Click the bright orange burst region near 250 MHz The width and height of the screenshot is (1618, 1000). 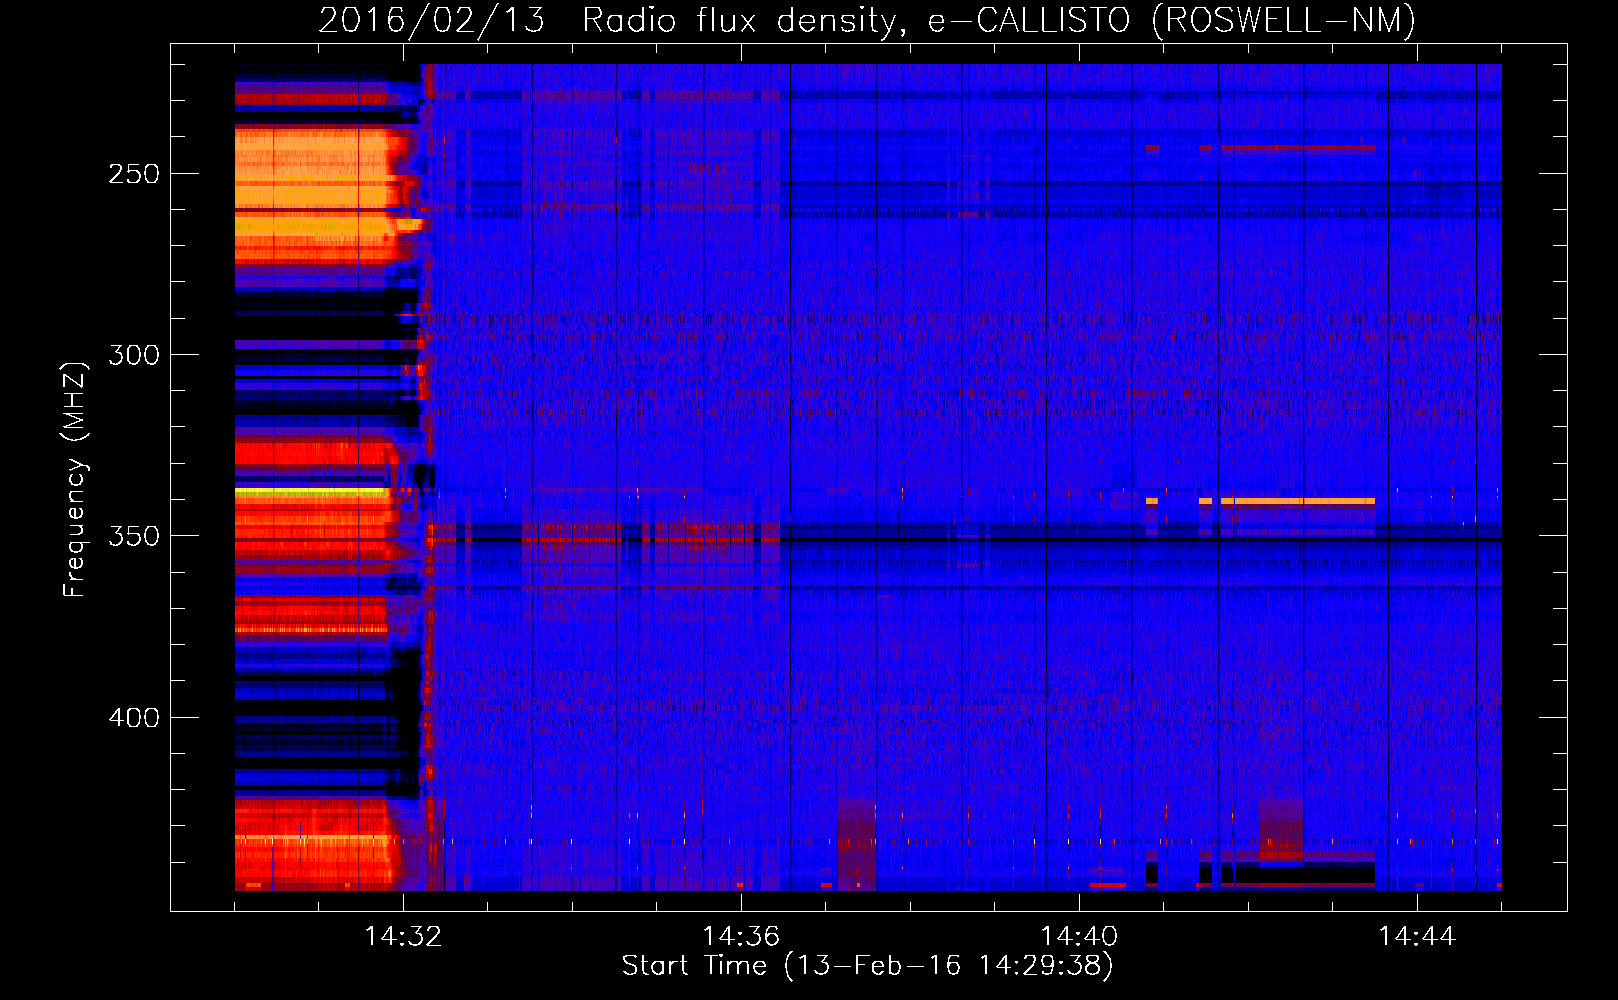coord(312,195)
